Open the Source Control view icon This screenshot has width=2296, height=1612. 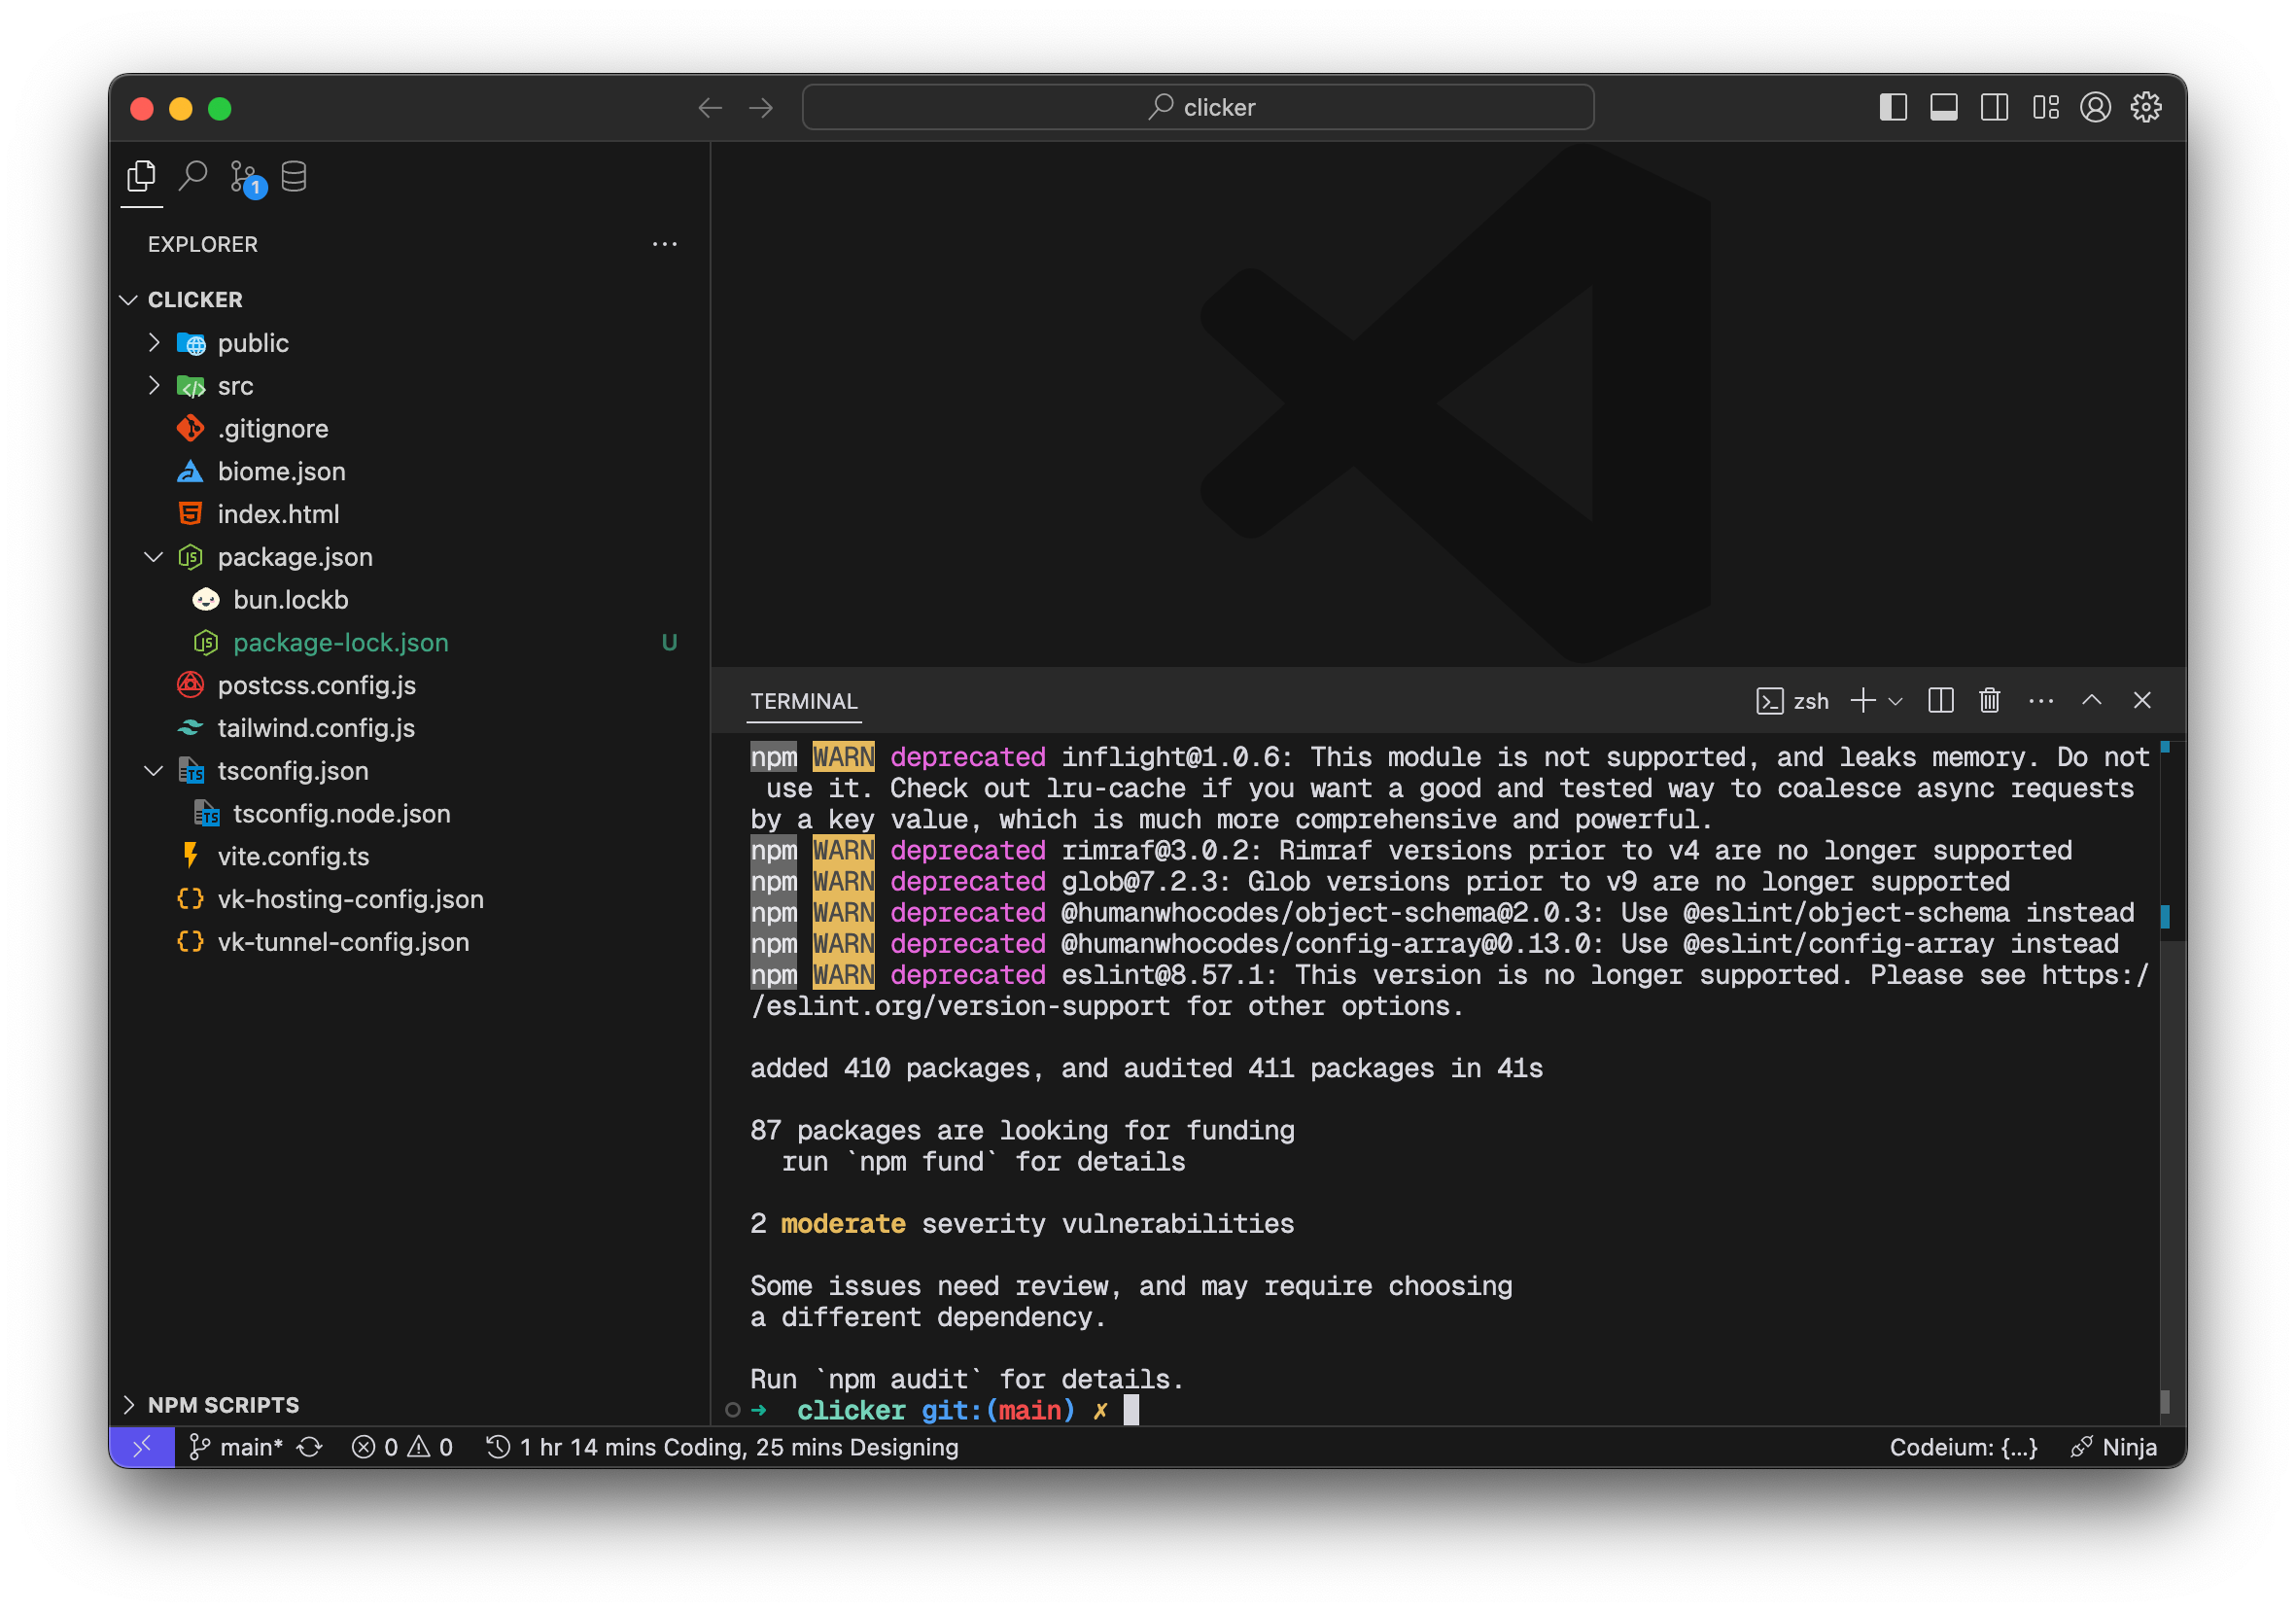[x=245, y=177]
